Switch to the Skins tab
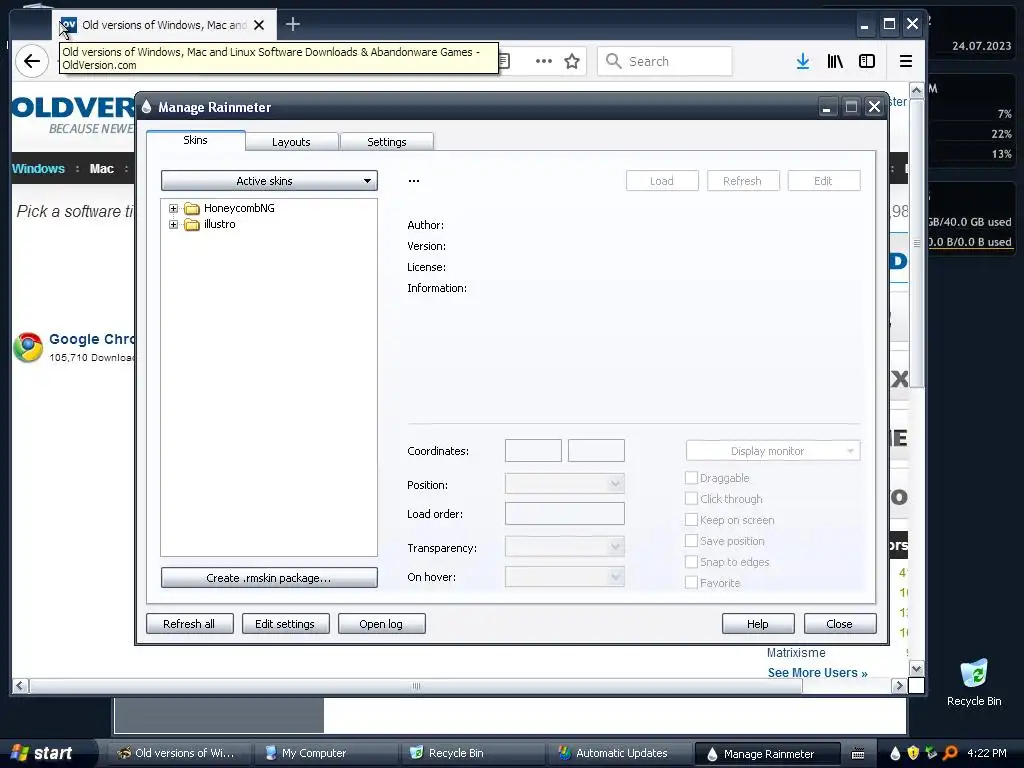The height and width of the screenshot is (768, 1024). (x=195, y=140)
